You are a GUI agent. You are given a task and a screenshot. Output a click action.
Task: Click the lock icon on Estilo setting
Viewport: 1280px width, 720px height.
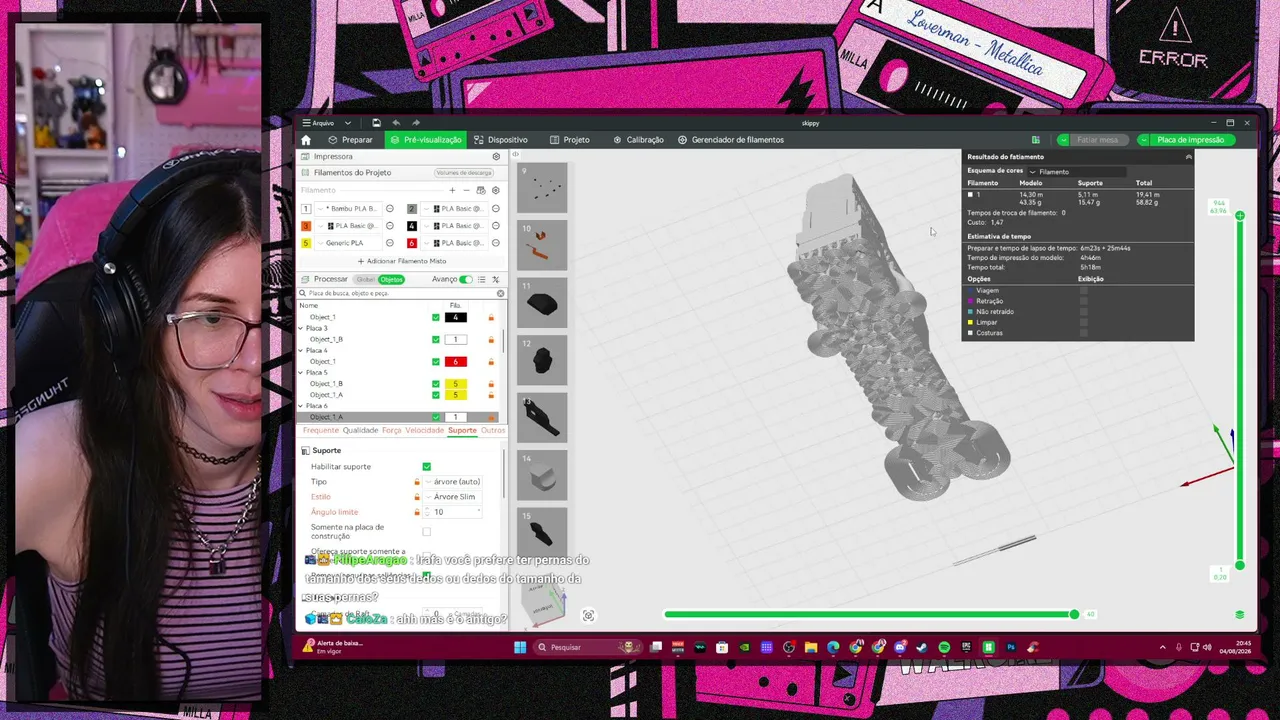coord(417,497)
